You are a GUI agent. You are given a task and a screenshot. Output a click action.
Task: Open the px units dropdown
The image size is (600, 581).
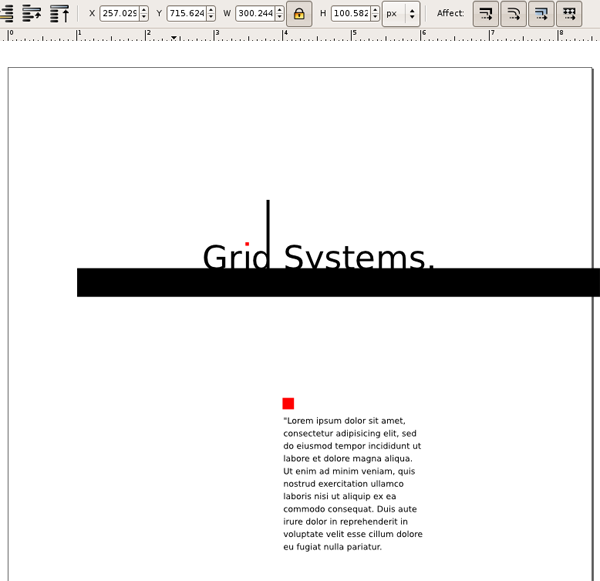[x=401, y=14]
